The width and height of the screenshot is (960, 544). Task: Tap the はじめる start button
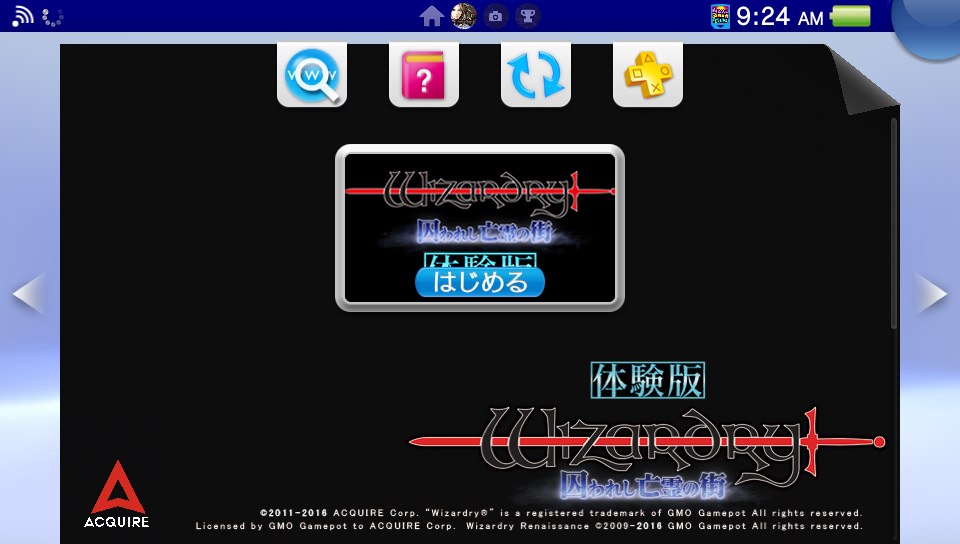click(479, 282)
